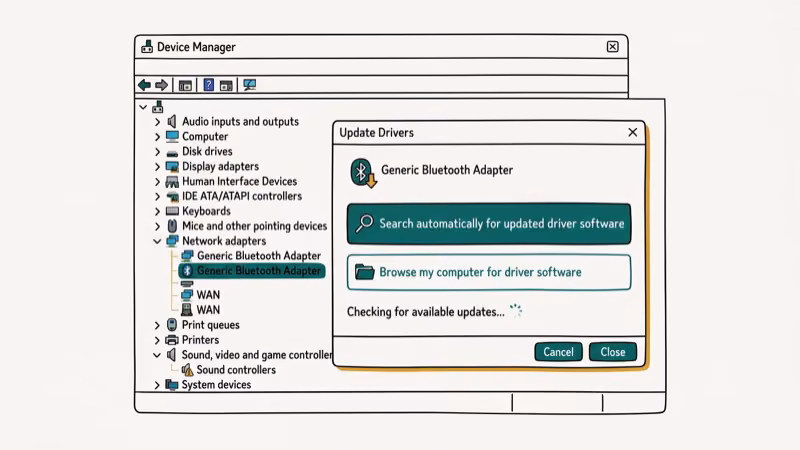The height and width of the screenshot is (450, 800).
Task: Click the Disk drives icon
Action: [172, 153]
